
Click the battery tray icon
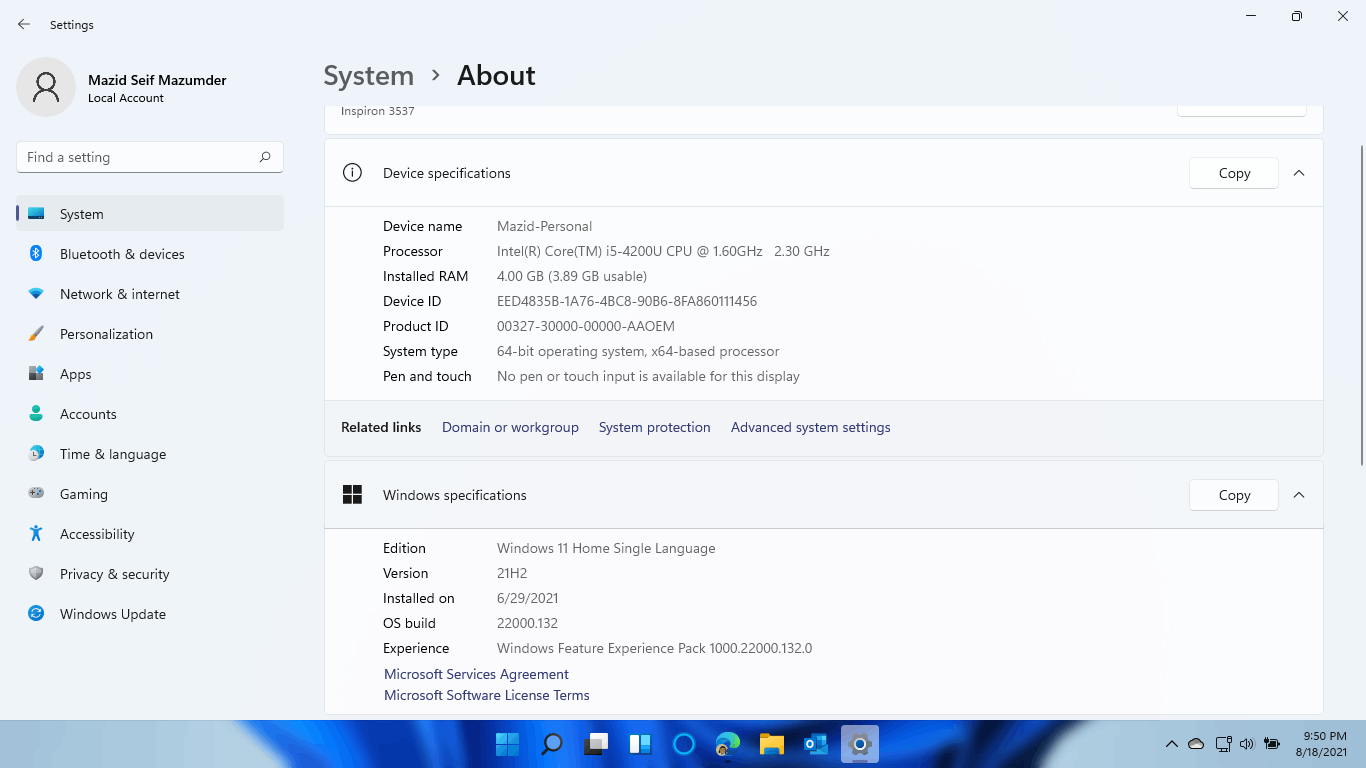point(1272,744)
